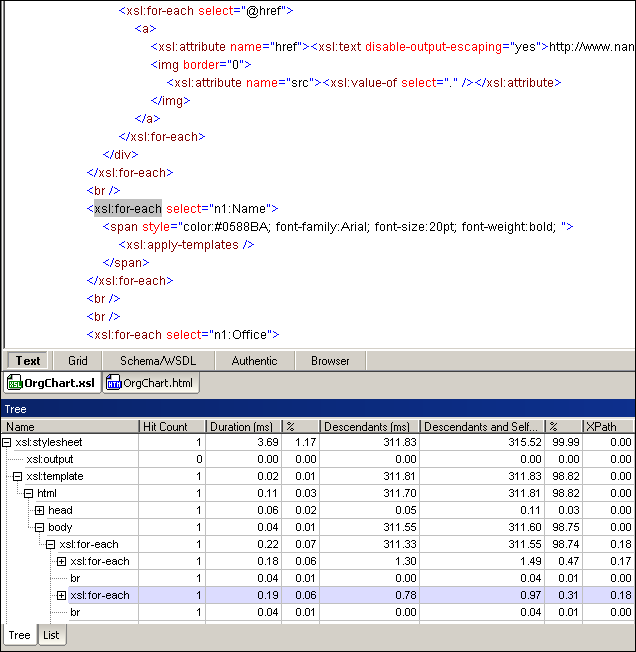This screenshot has width=636, height=652.
Task: Click the OrgChart.xsl file tab icon
Action: [x=15, y=384]
